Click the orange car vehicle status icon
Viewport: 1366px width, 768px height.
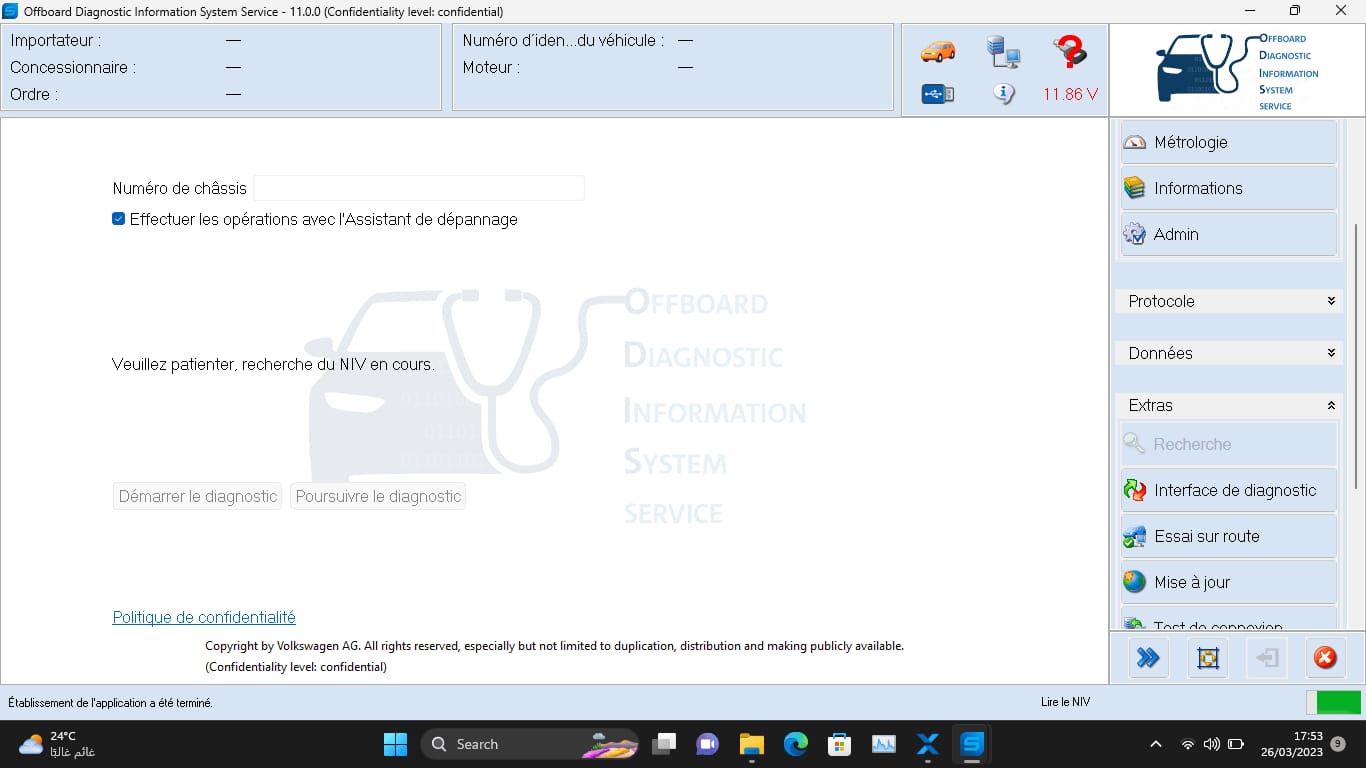(x=937, y=51)
